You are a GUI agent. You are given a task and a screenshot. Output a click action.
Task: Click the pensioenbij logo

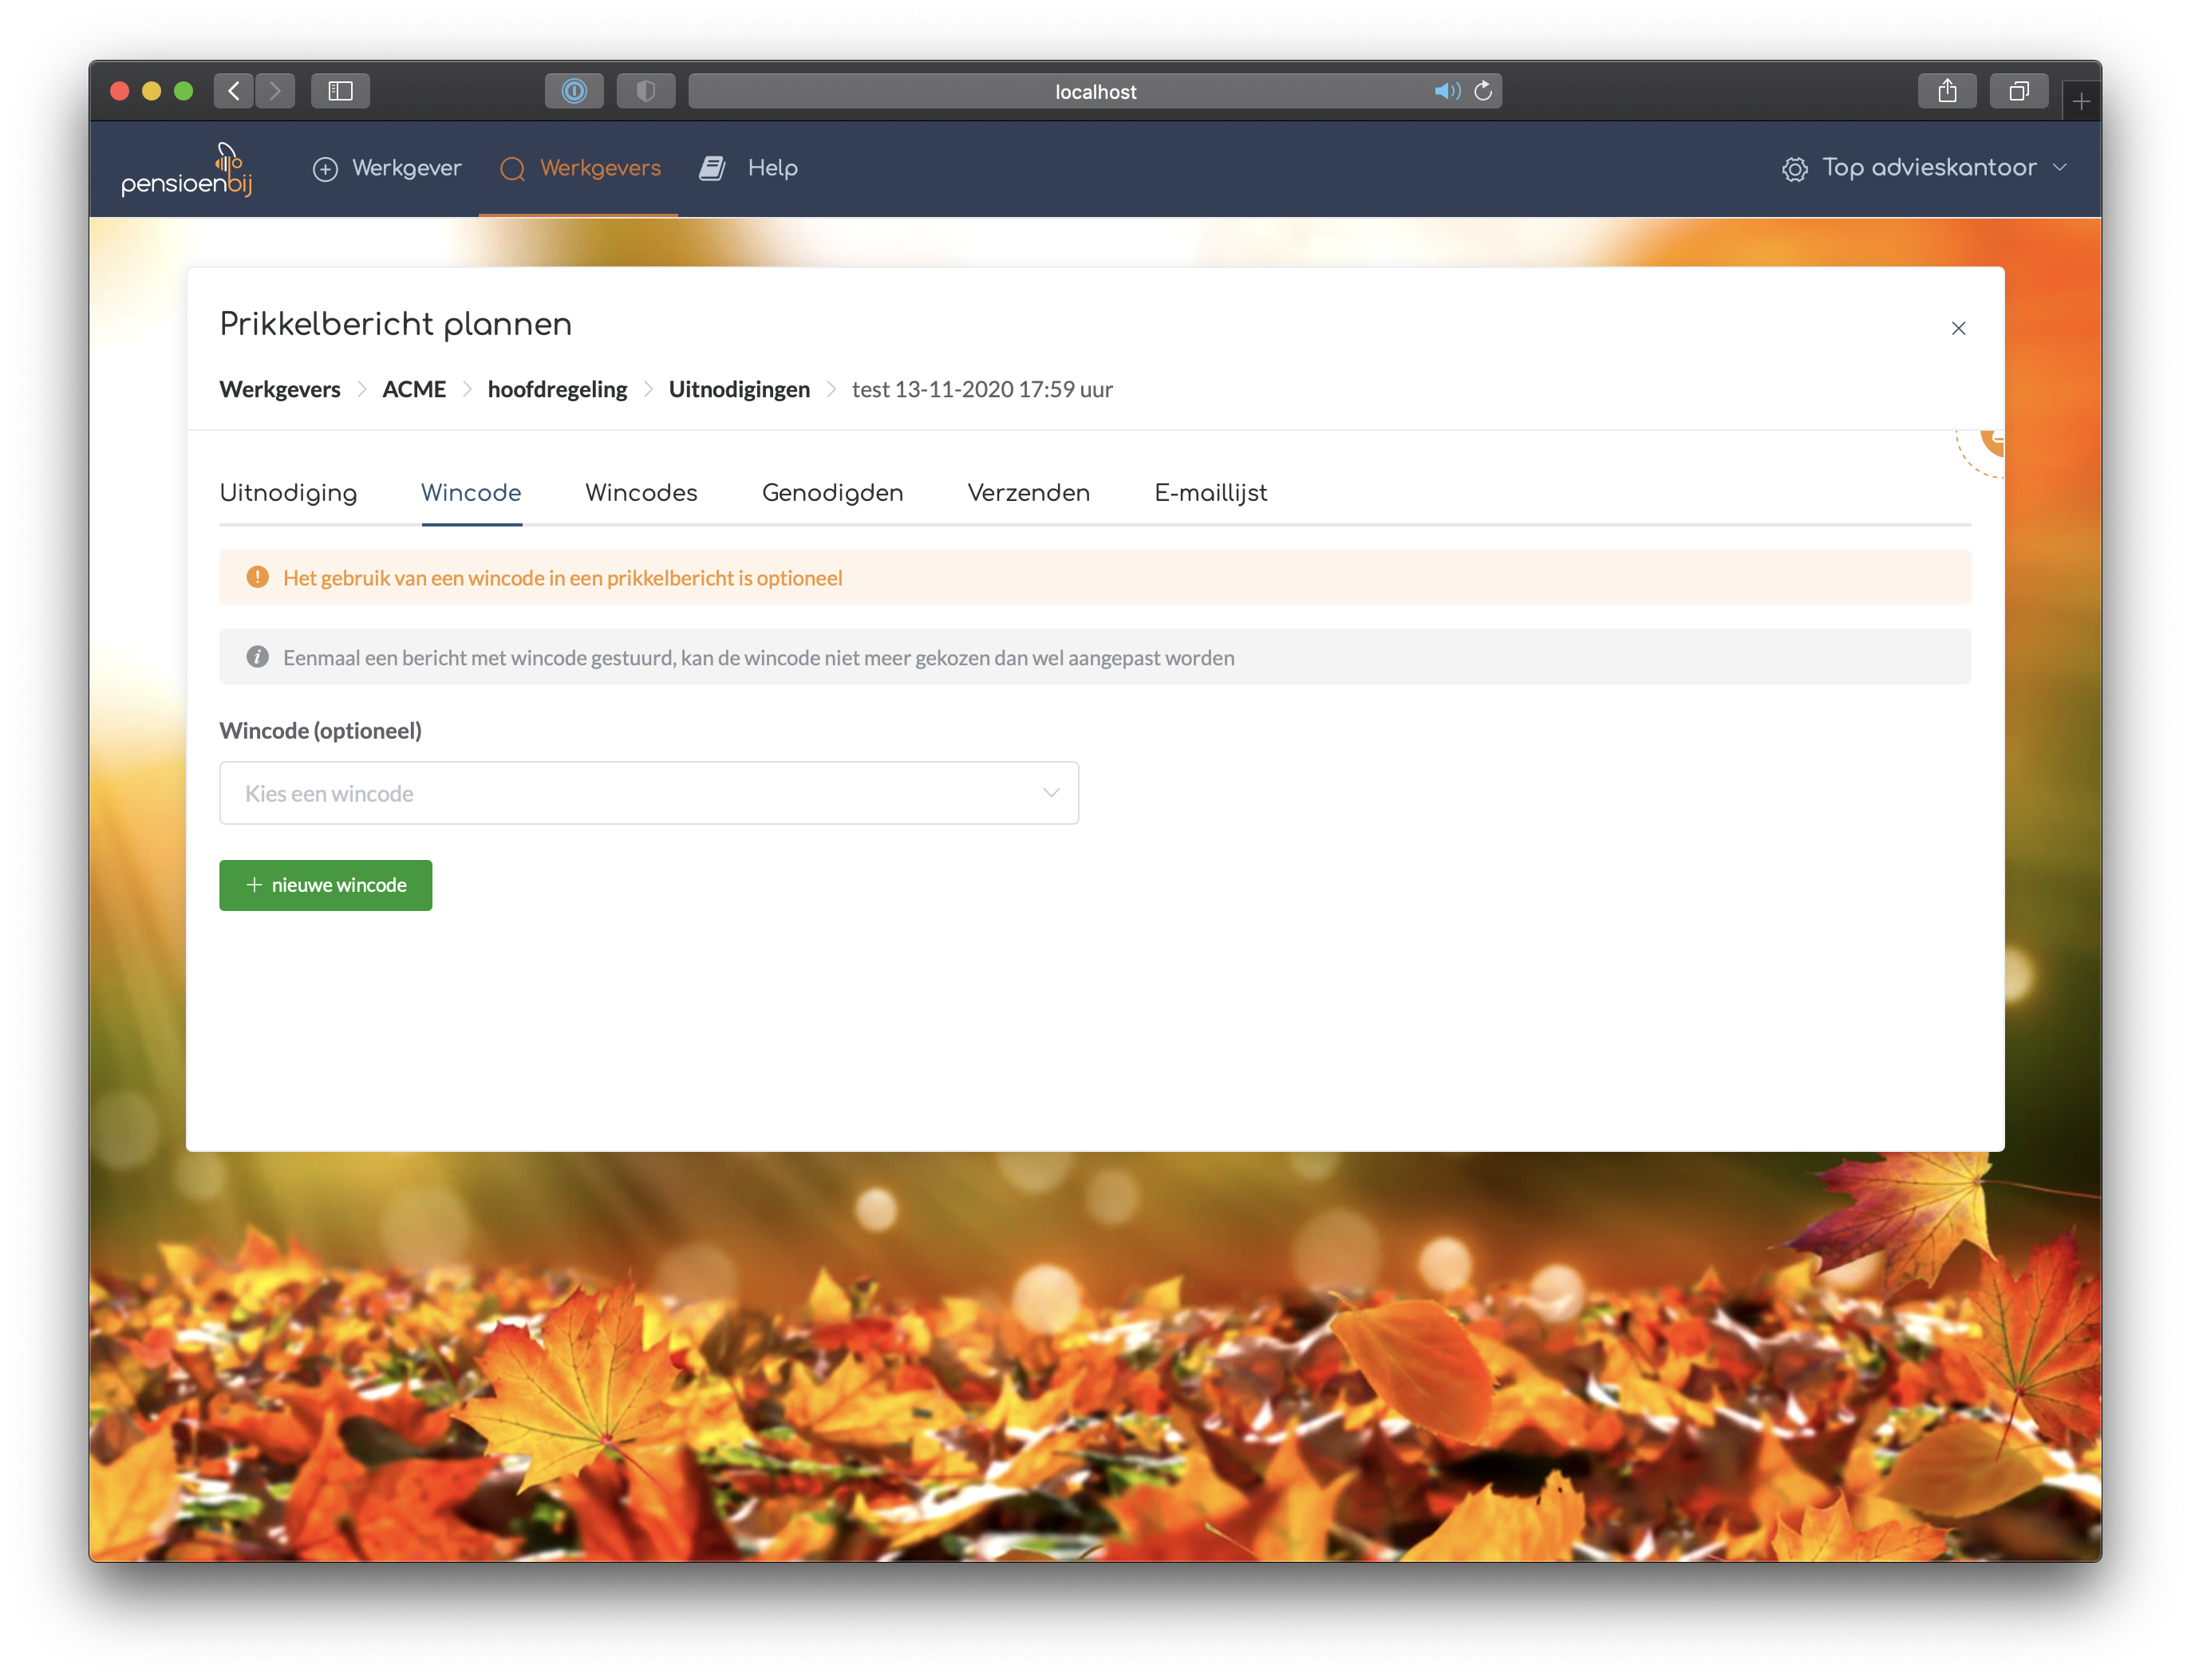pos(187,169)
